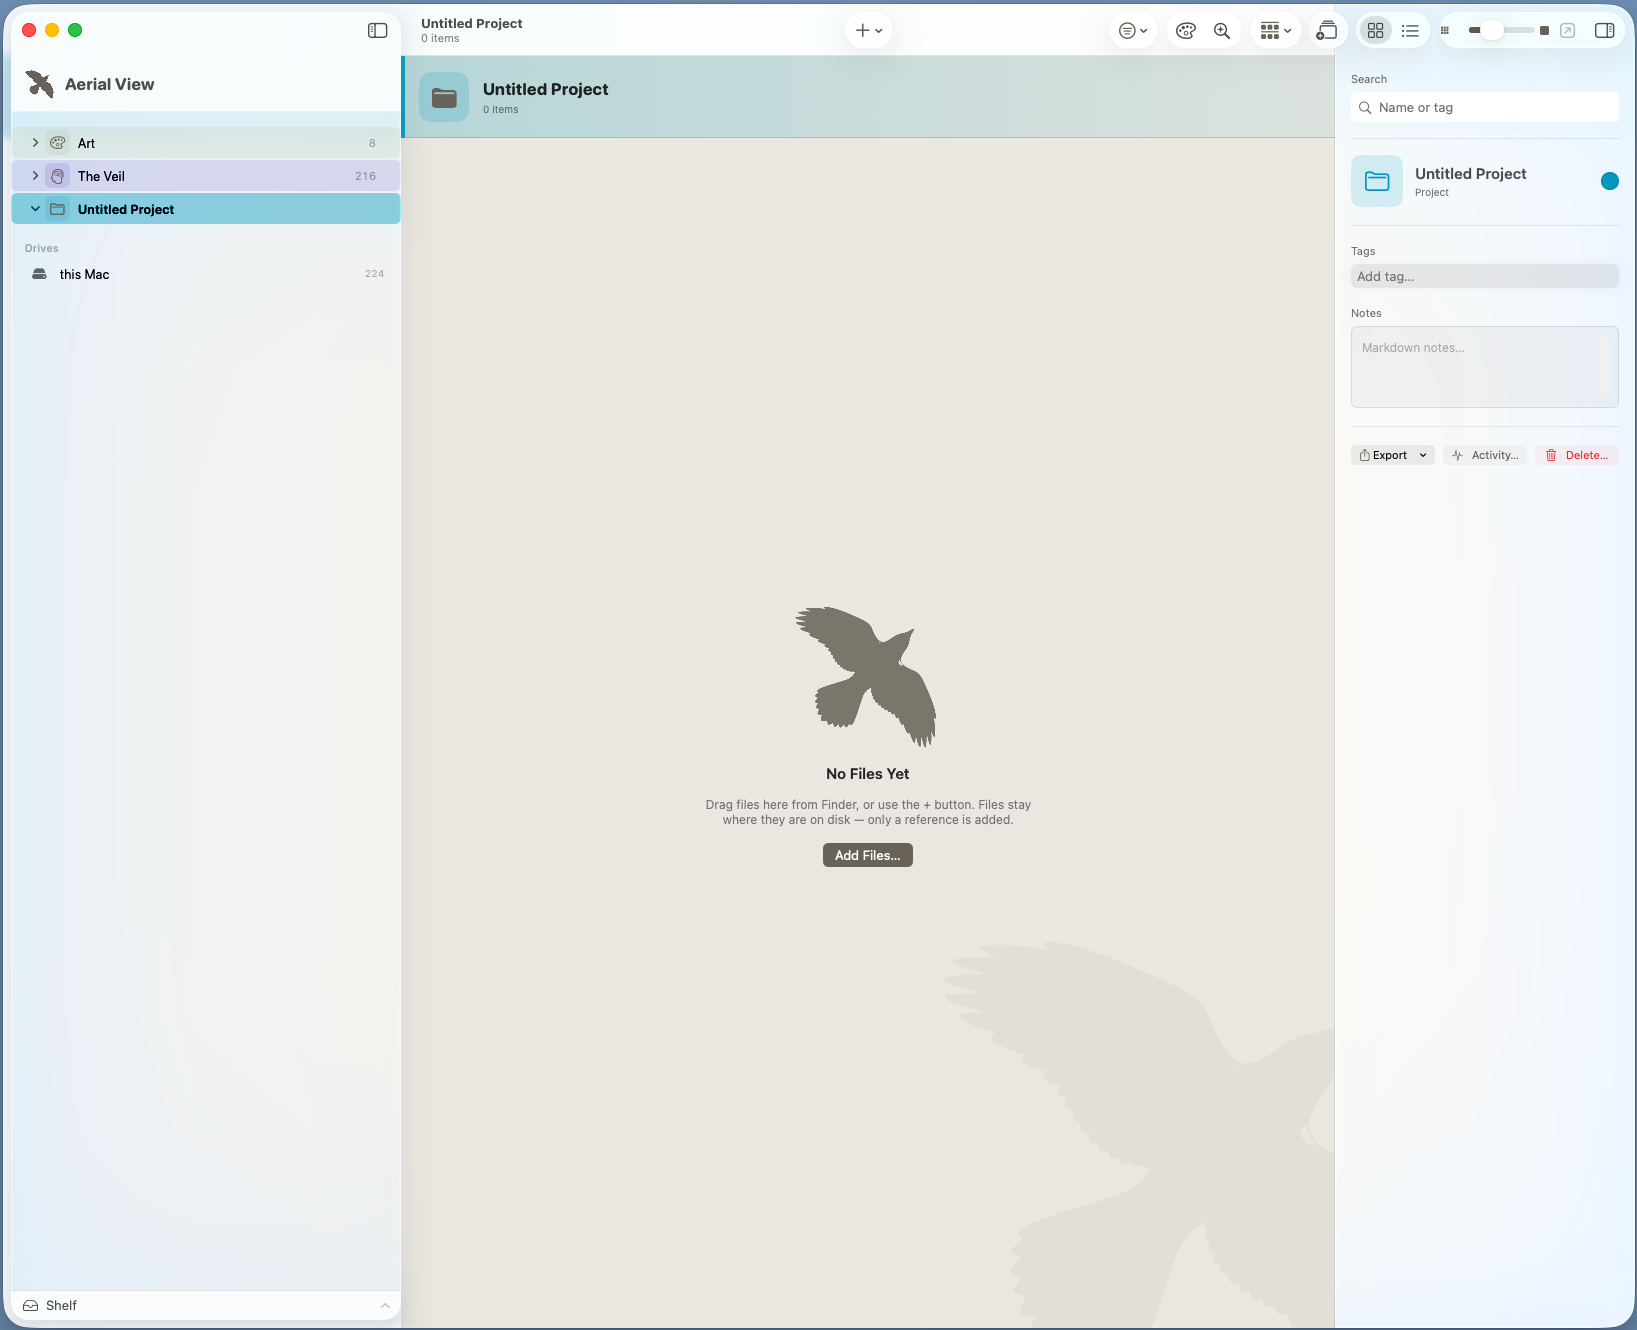Image resolution: width=1637 pixels, height=1330 pixels.
Task: Collapse the Untitled Project row
Action: click(x=35, y=209)
